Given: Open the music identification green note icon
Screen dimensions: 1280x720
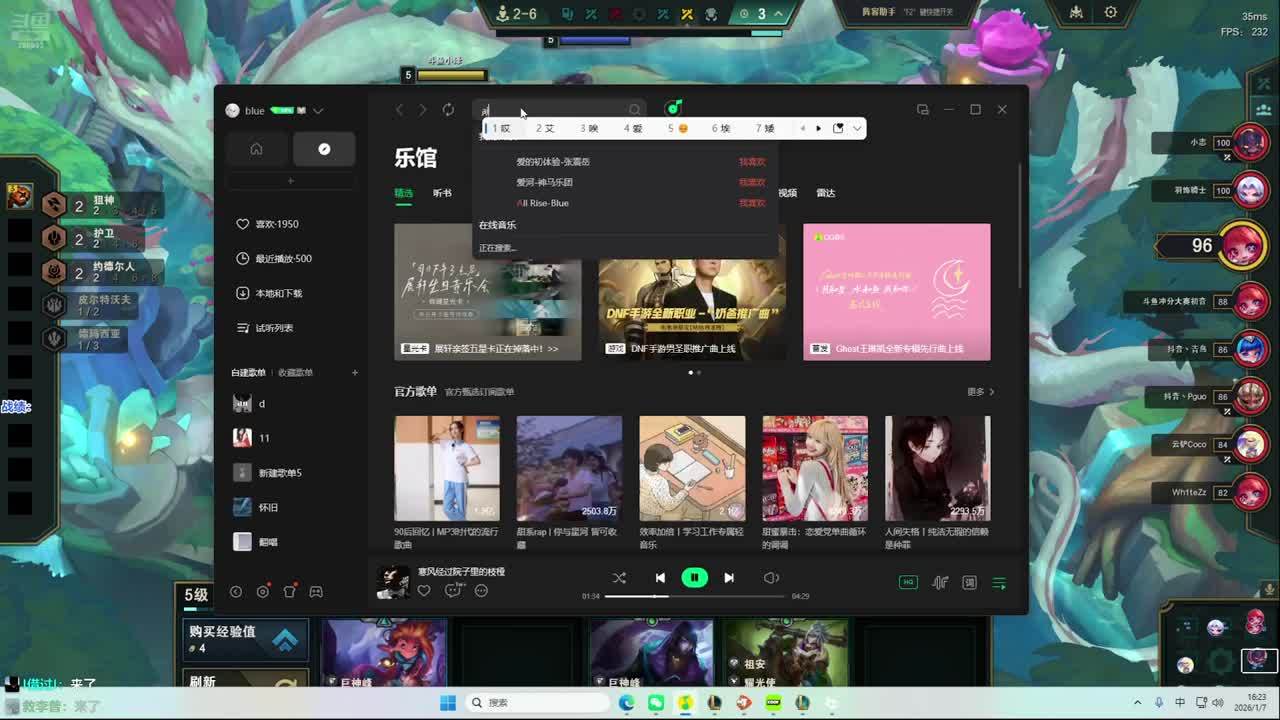Looking at the screenshot, I should 674,108.
